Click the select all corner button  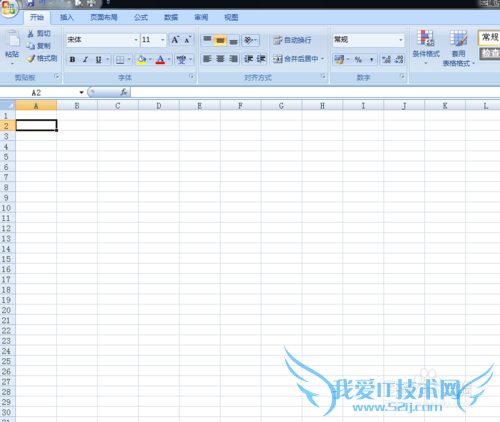pyautogui.click(x=8, y=106)
